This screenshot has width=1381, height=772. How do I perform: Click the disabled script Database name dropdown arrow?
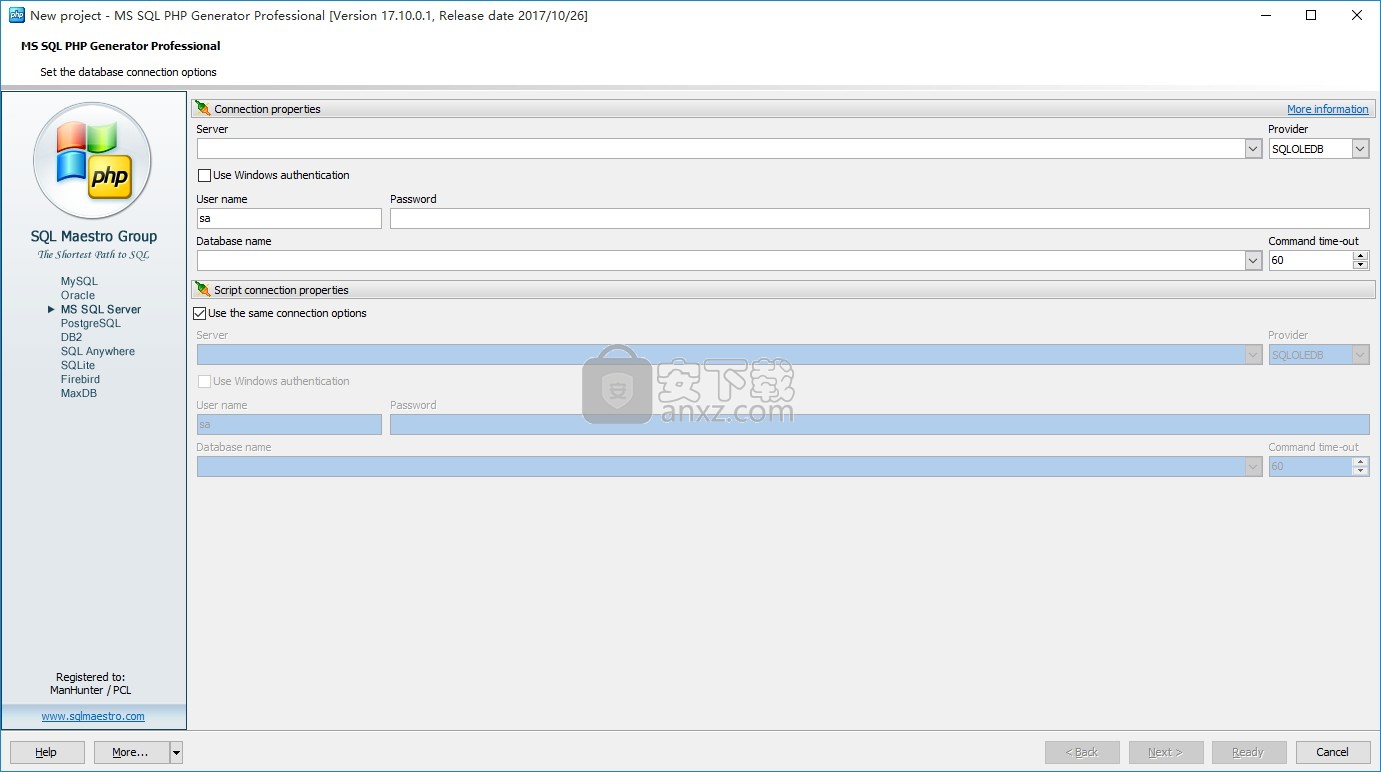click(x=1253, y=467)
